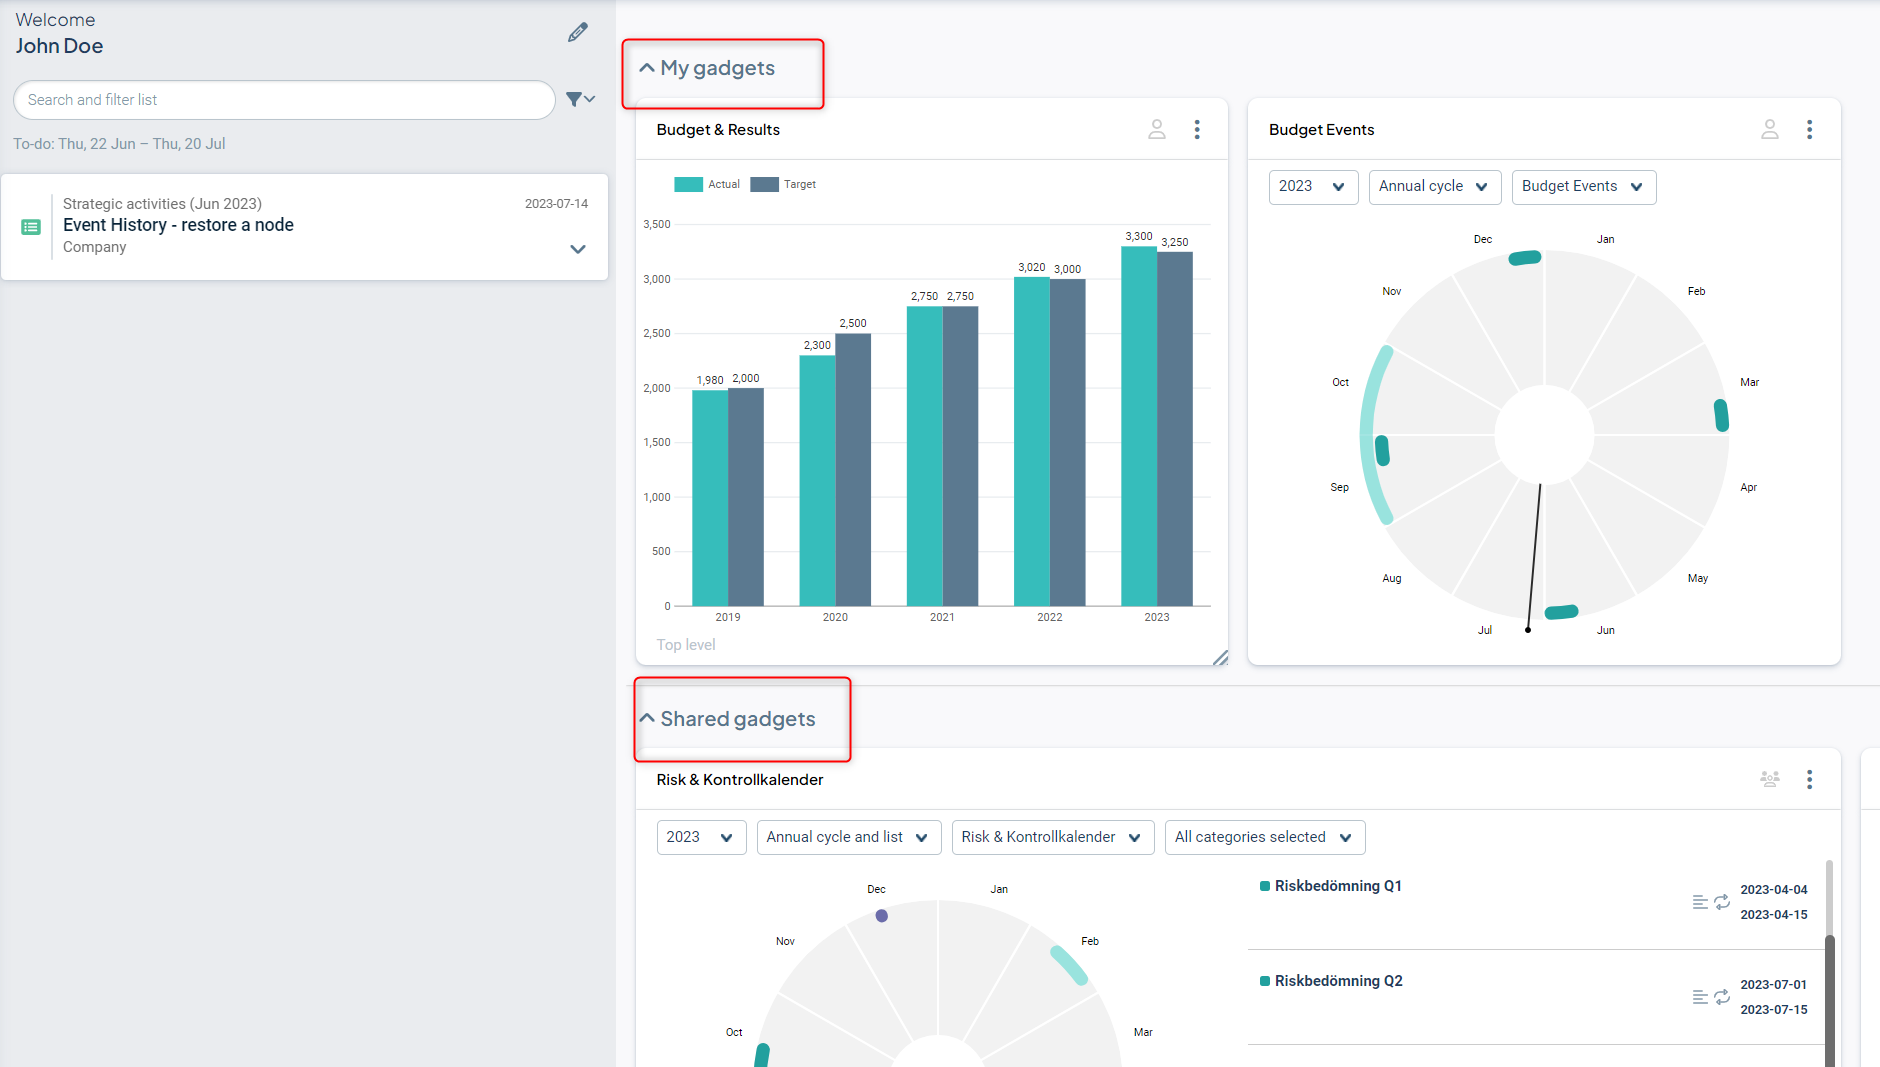
Task: Open the 2023 year dropdown in Risk & Kontrollkalender
Action: coord(701,837)
